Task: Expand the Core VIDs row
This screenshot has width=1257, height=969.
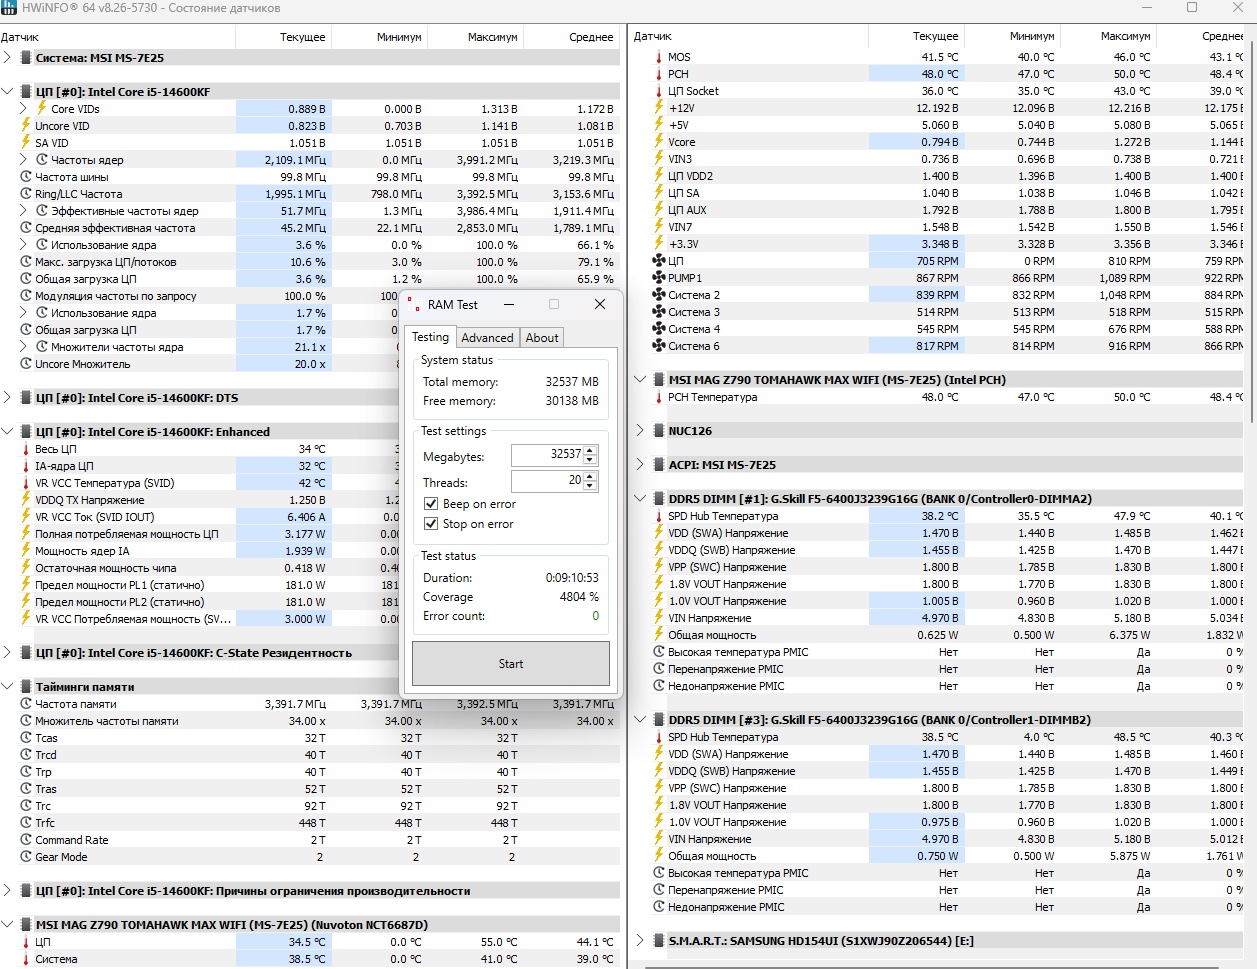Action: tap(24, 109)
